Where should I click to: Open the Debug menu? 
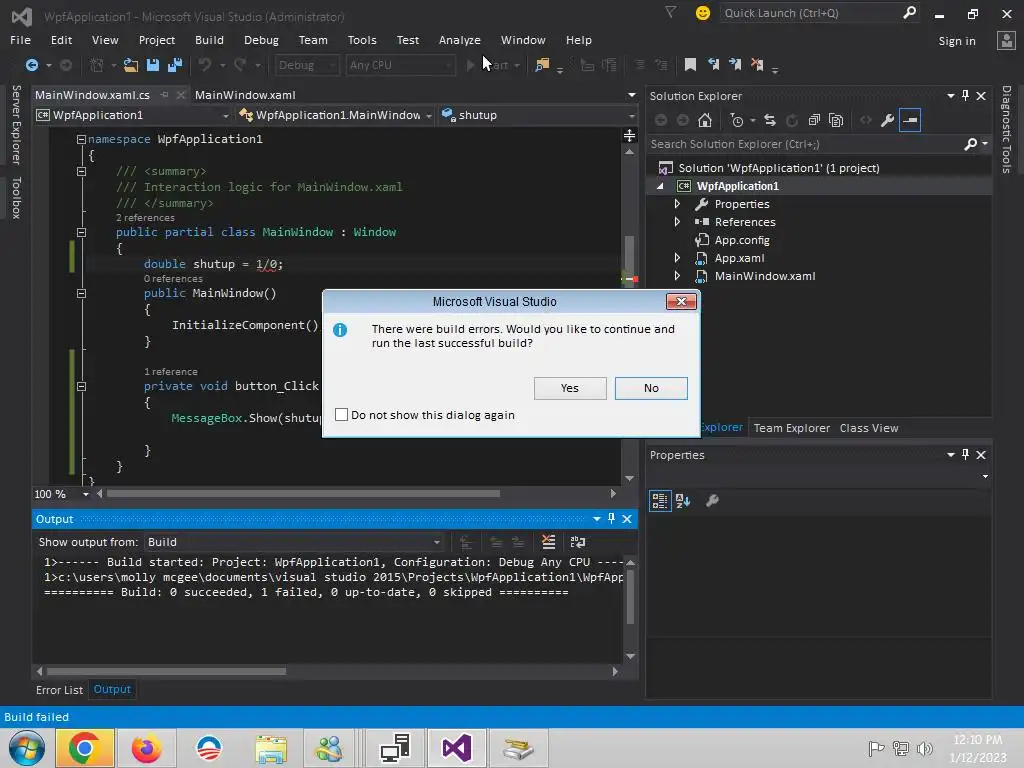pos(261,40)
